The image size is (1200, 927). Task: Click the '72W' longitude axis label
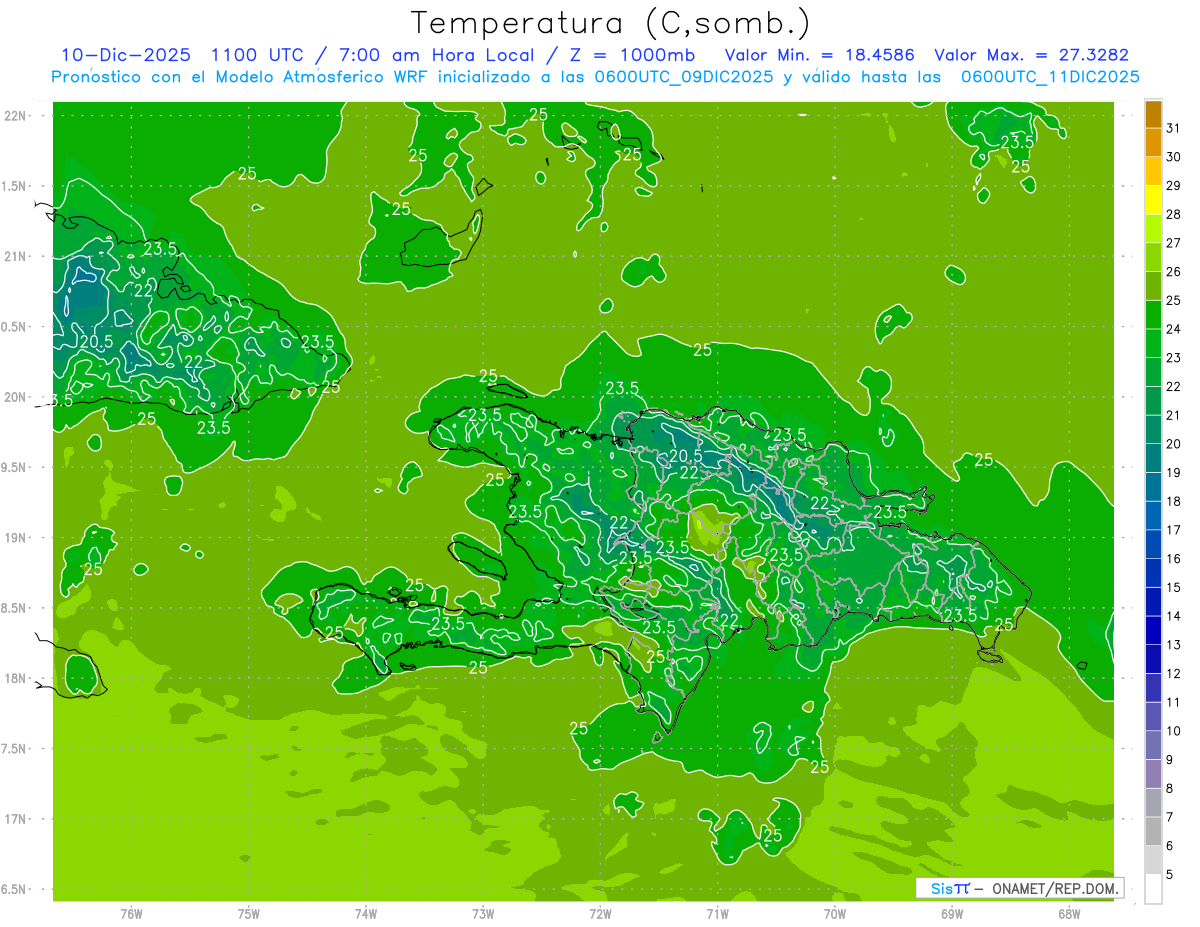coord(600,914)
